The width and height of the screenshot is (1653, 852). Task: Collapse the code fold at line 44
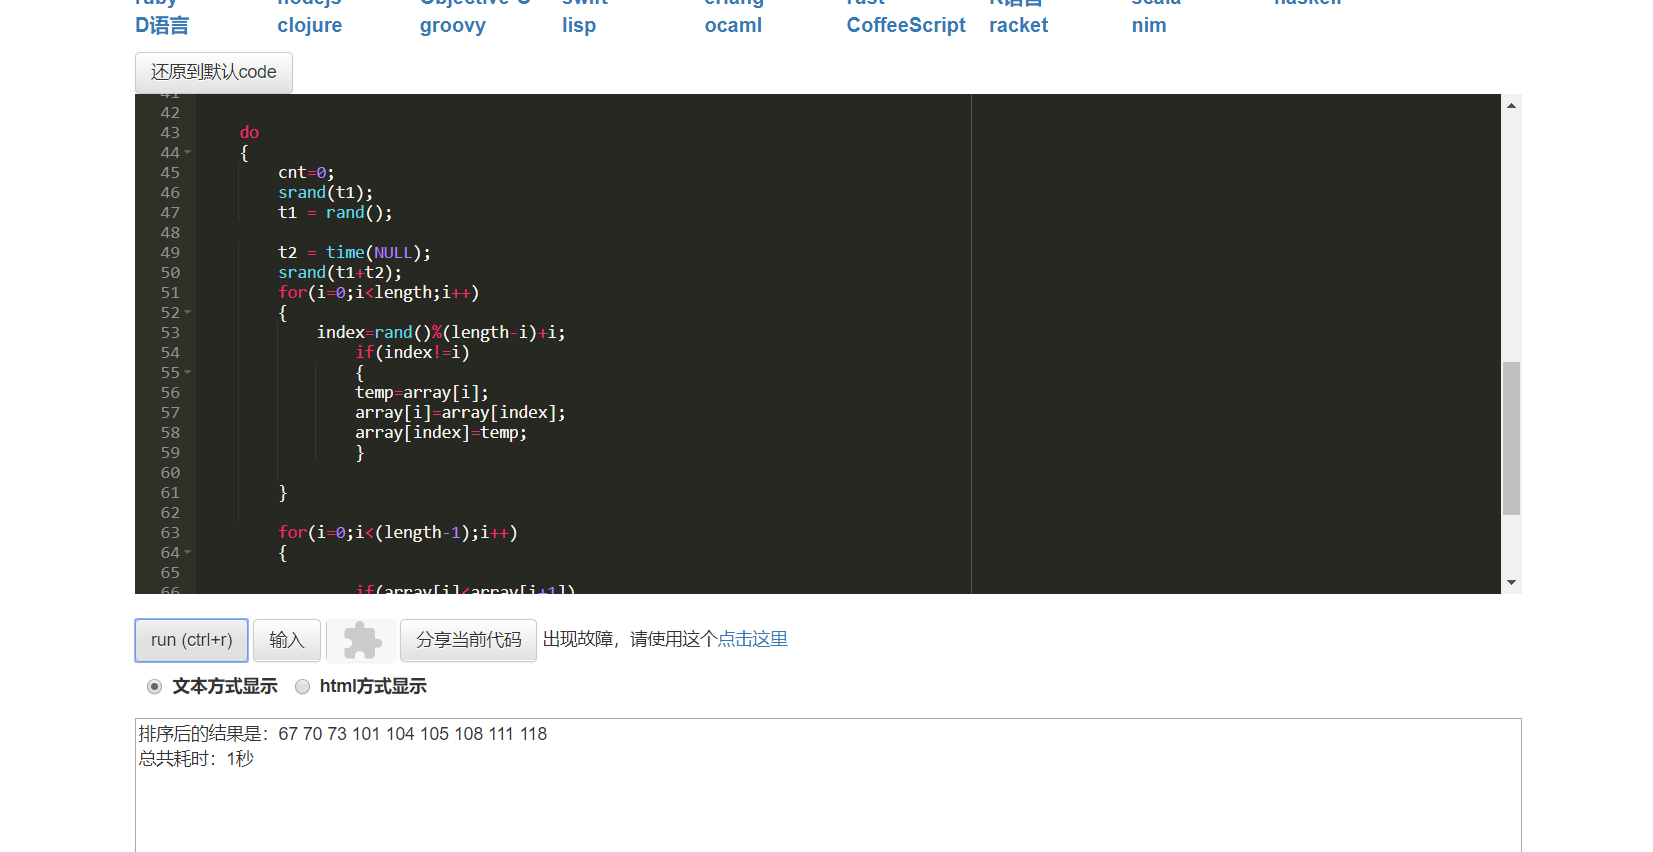[187, 153]
